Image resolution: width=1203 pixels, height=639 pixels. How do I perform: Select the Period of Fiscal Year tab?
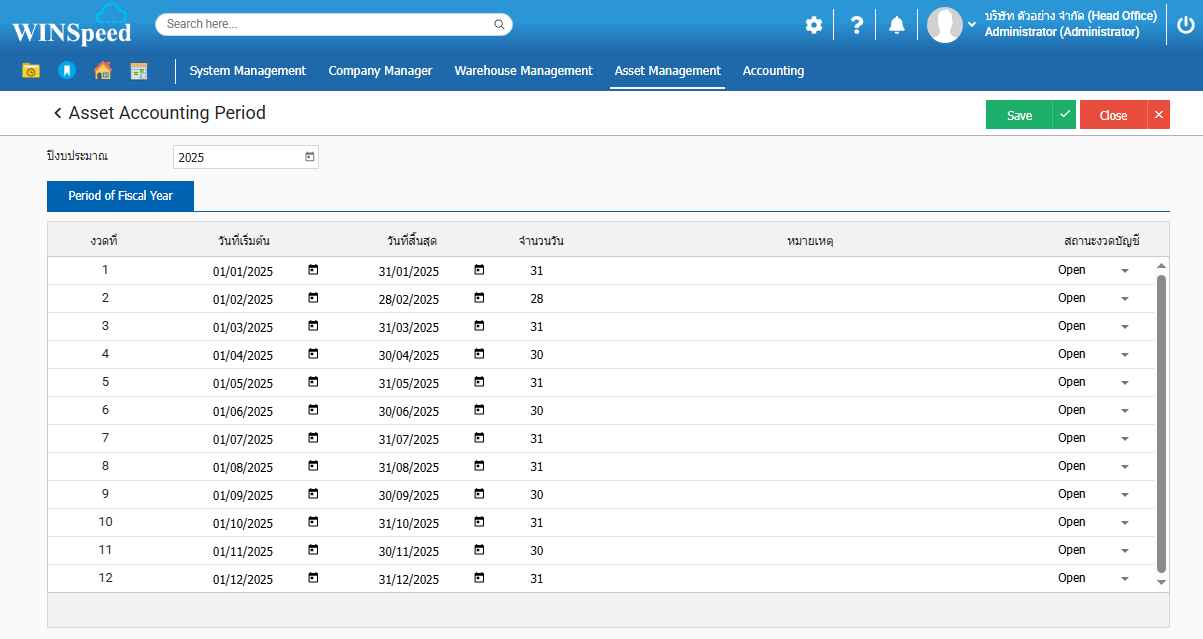tap(120, 196)
